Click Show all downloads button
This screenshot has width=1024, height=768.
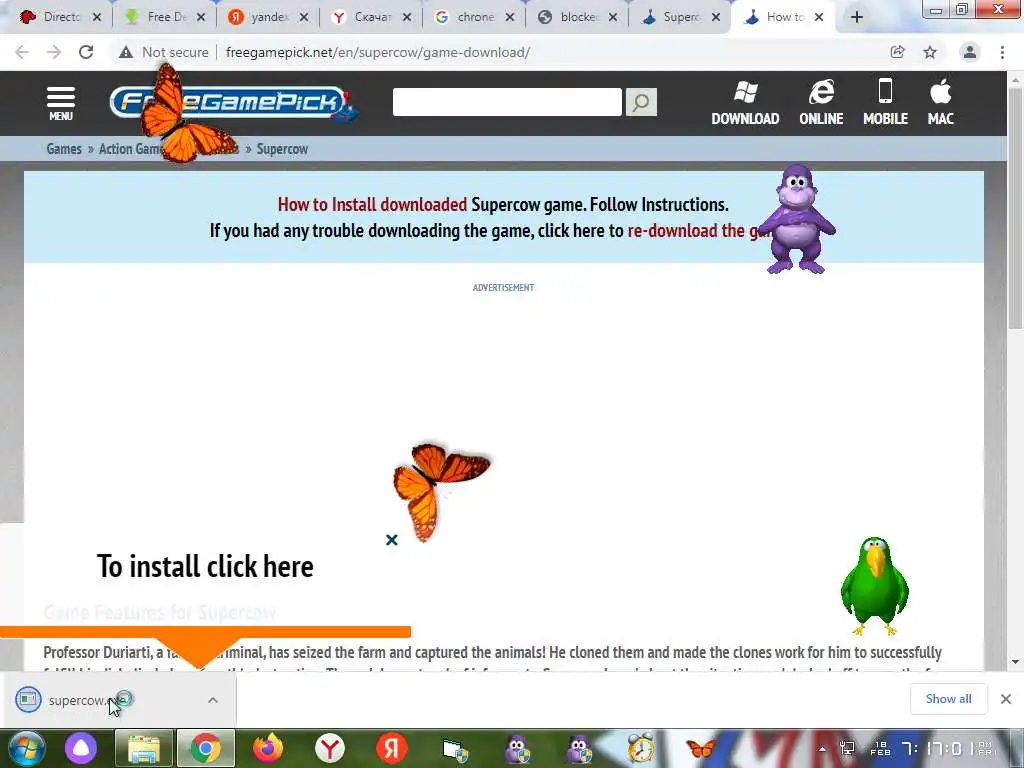click(x=948, y=699)
